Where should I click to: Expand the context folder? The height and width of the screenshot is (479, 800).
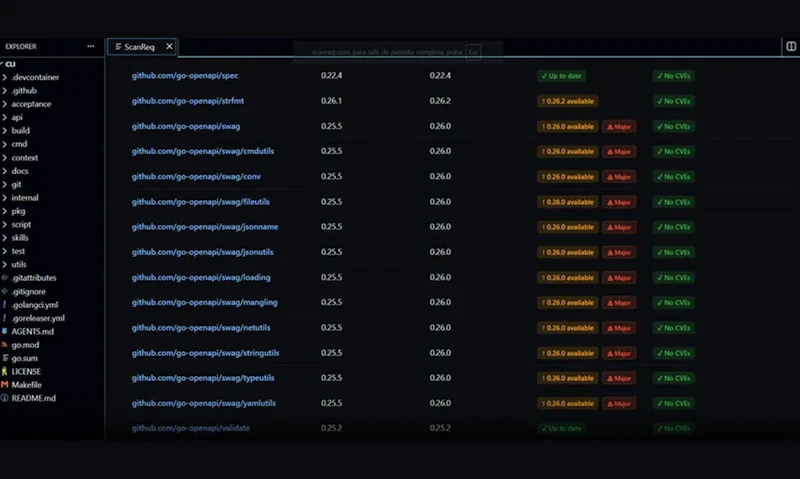[x=24, y=158]
